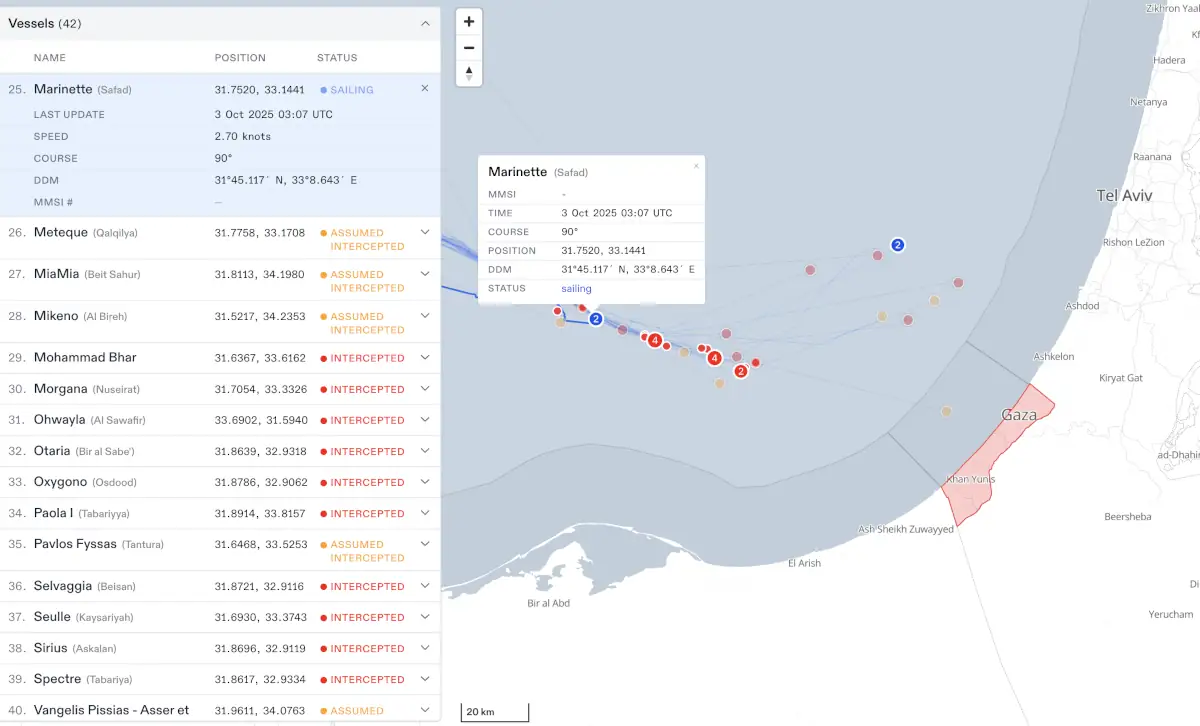Zoom out of the map
Screen dimensions: 1200x726
pos(469,47)
